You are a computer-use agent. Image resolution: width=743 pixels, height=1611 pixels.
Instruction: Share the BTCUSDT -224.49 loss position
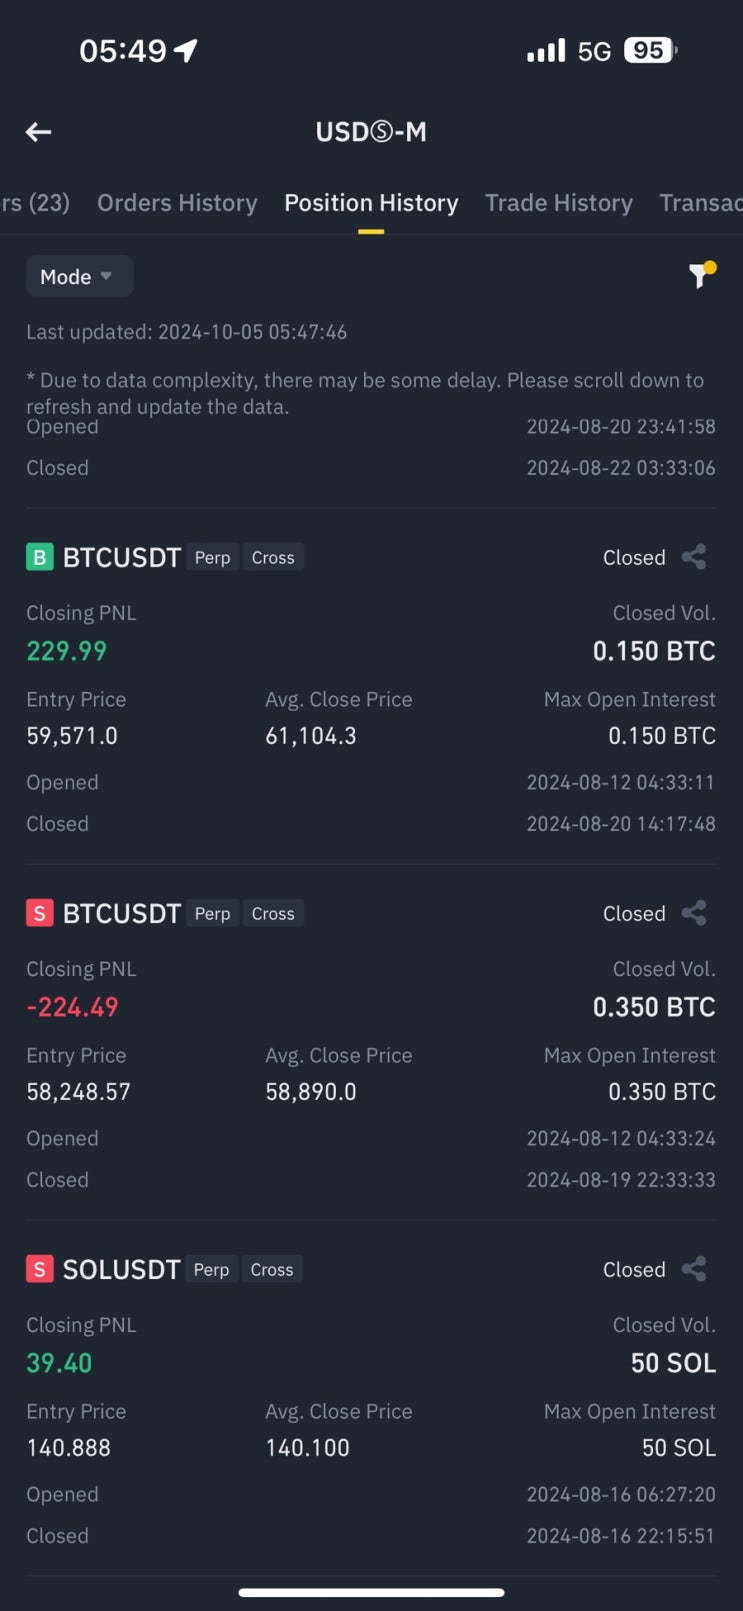[x=694, y=913]
